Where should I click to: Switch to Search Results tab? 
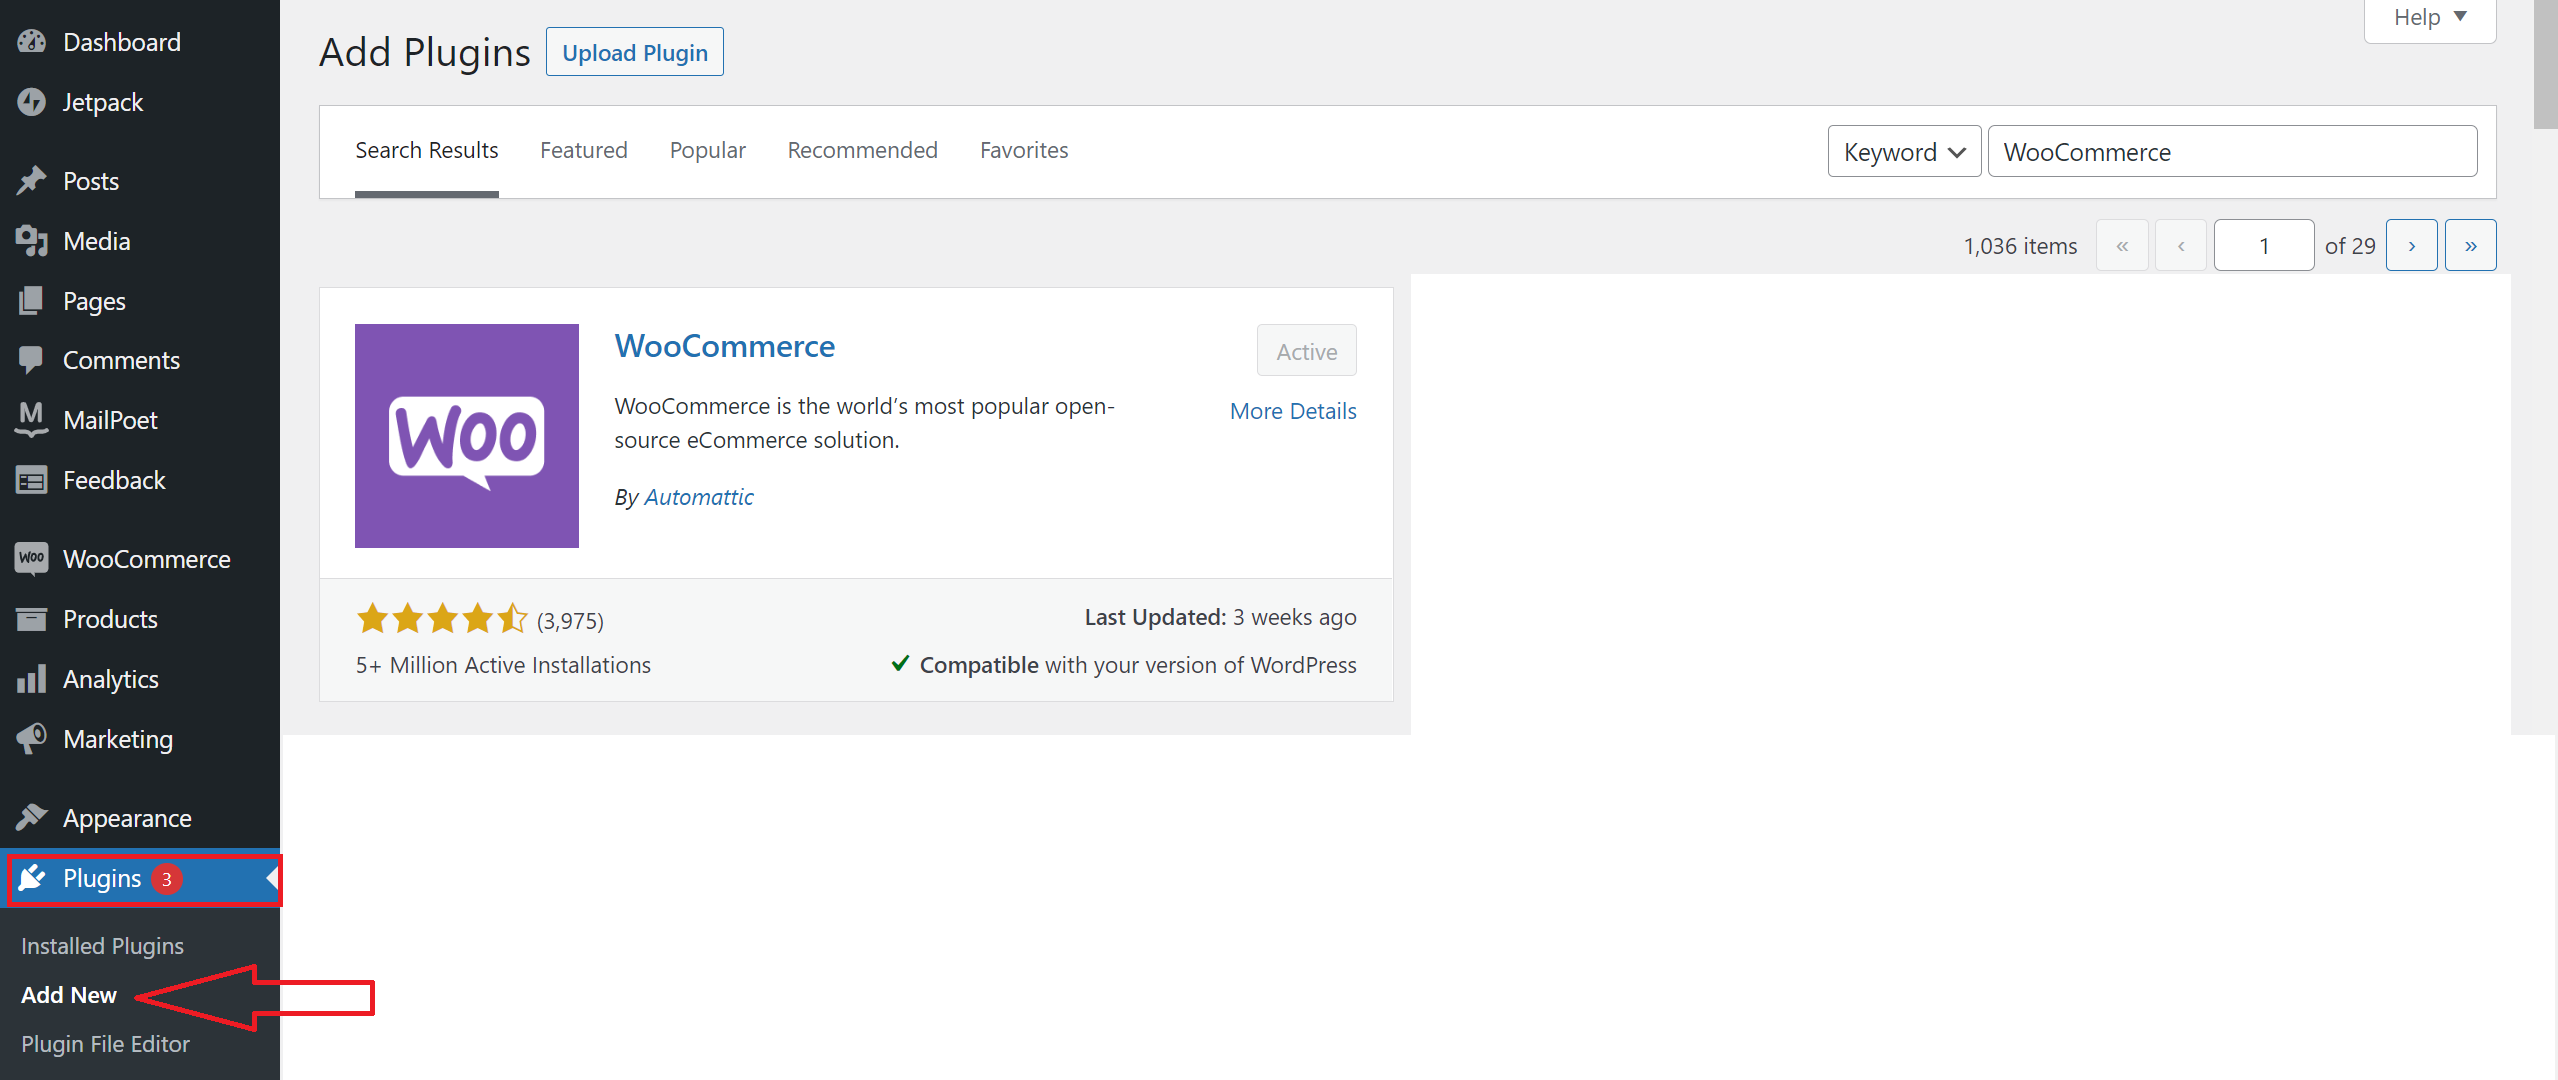(x=427, y=151)
